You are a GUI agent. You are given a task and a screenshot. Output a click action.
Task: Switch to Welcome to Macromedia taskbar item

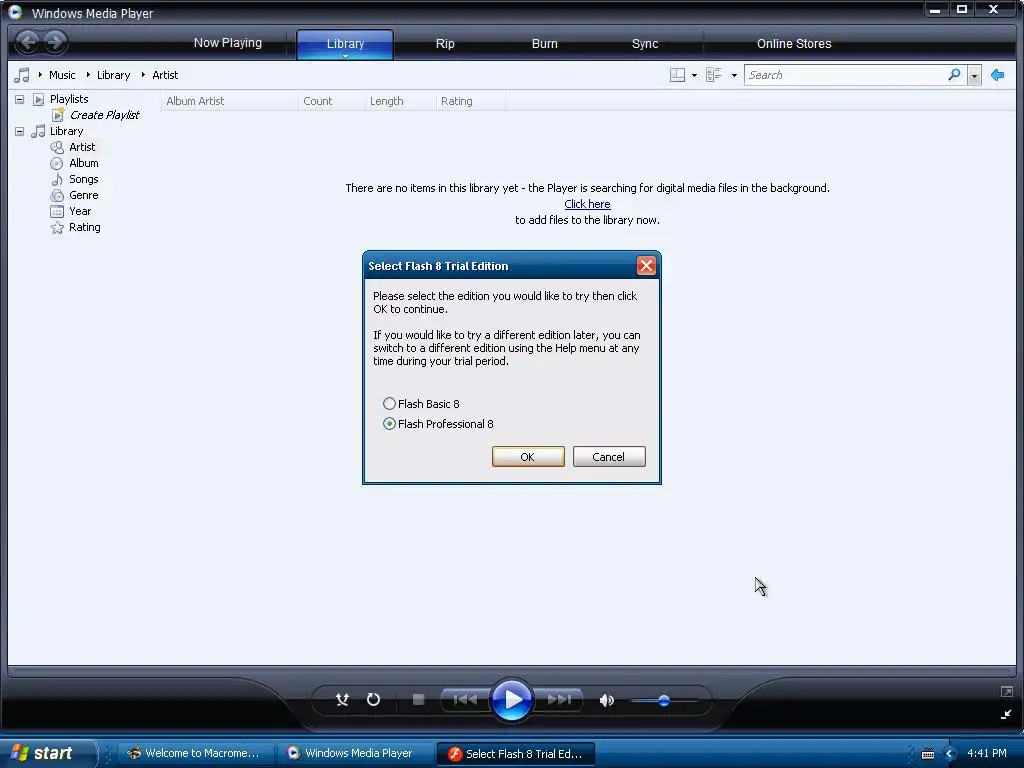pyautogui.click(x=193, y=754)
